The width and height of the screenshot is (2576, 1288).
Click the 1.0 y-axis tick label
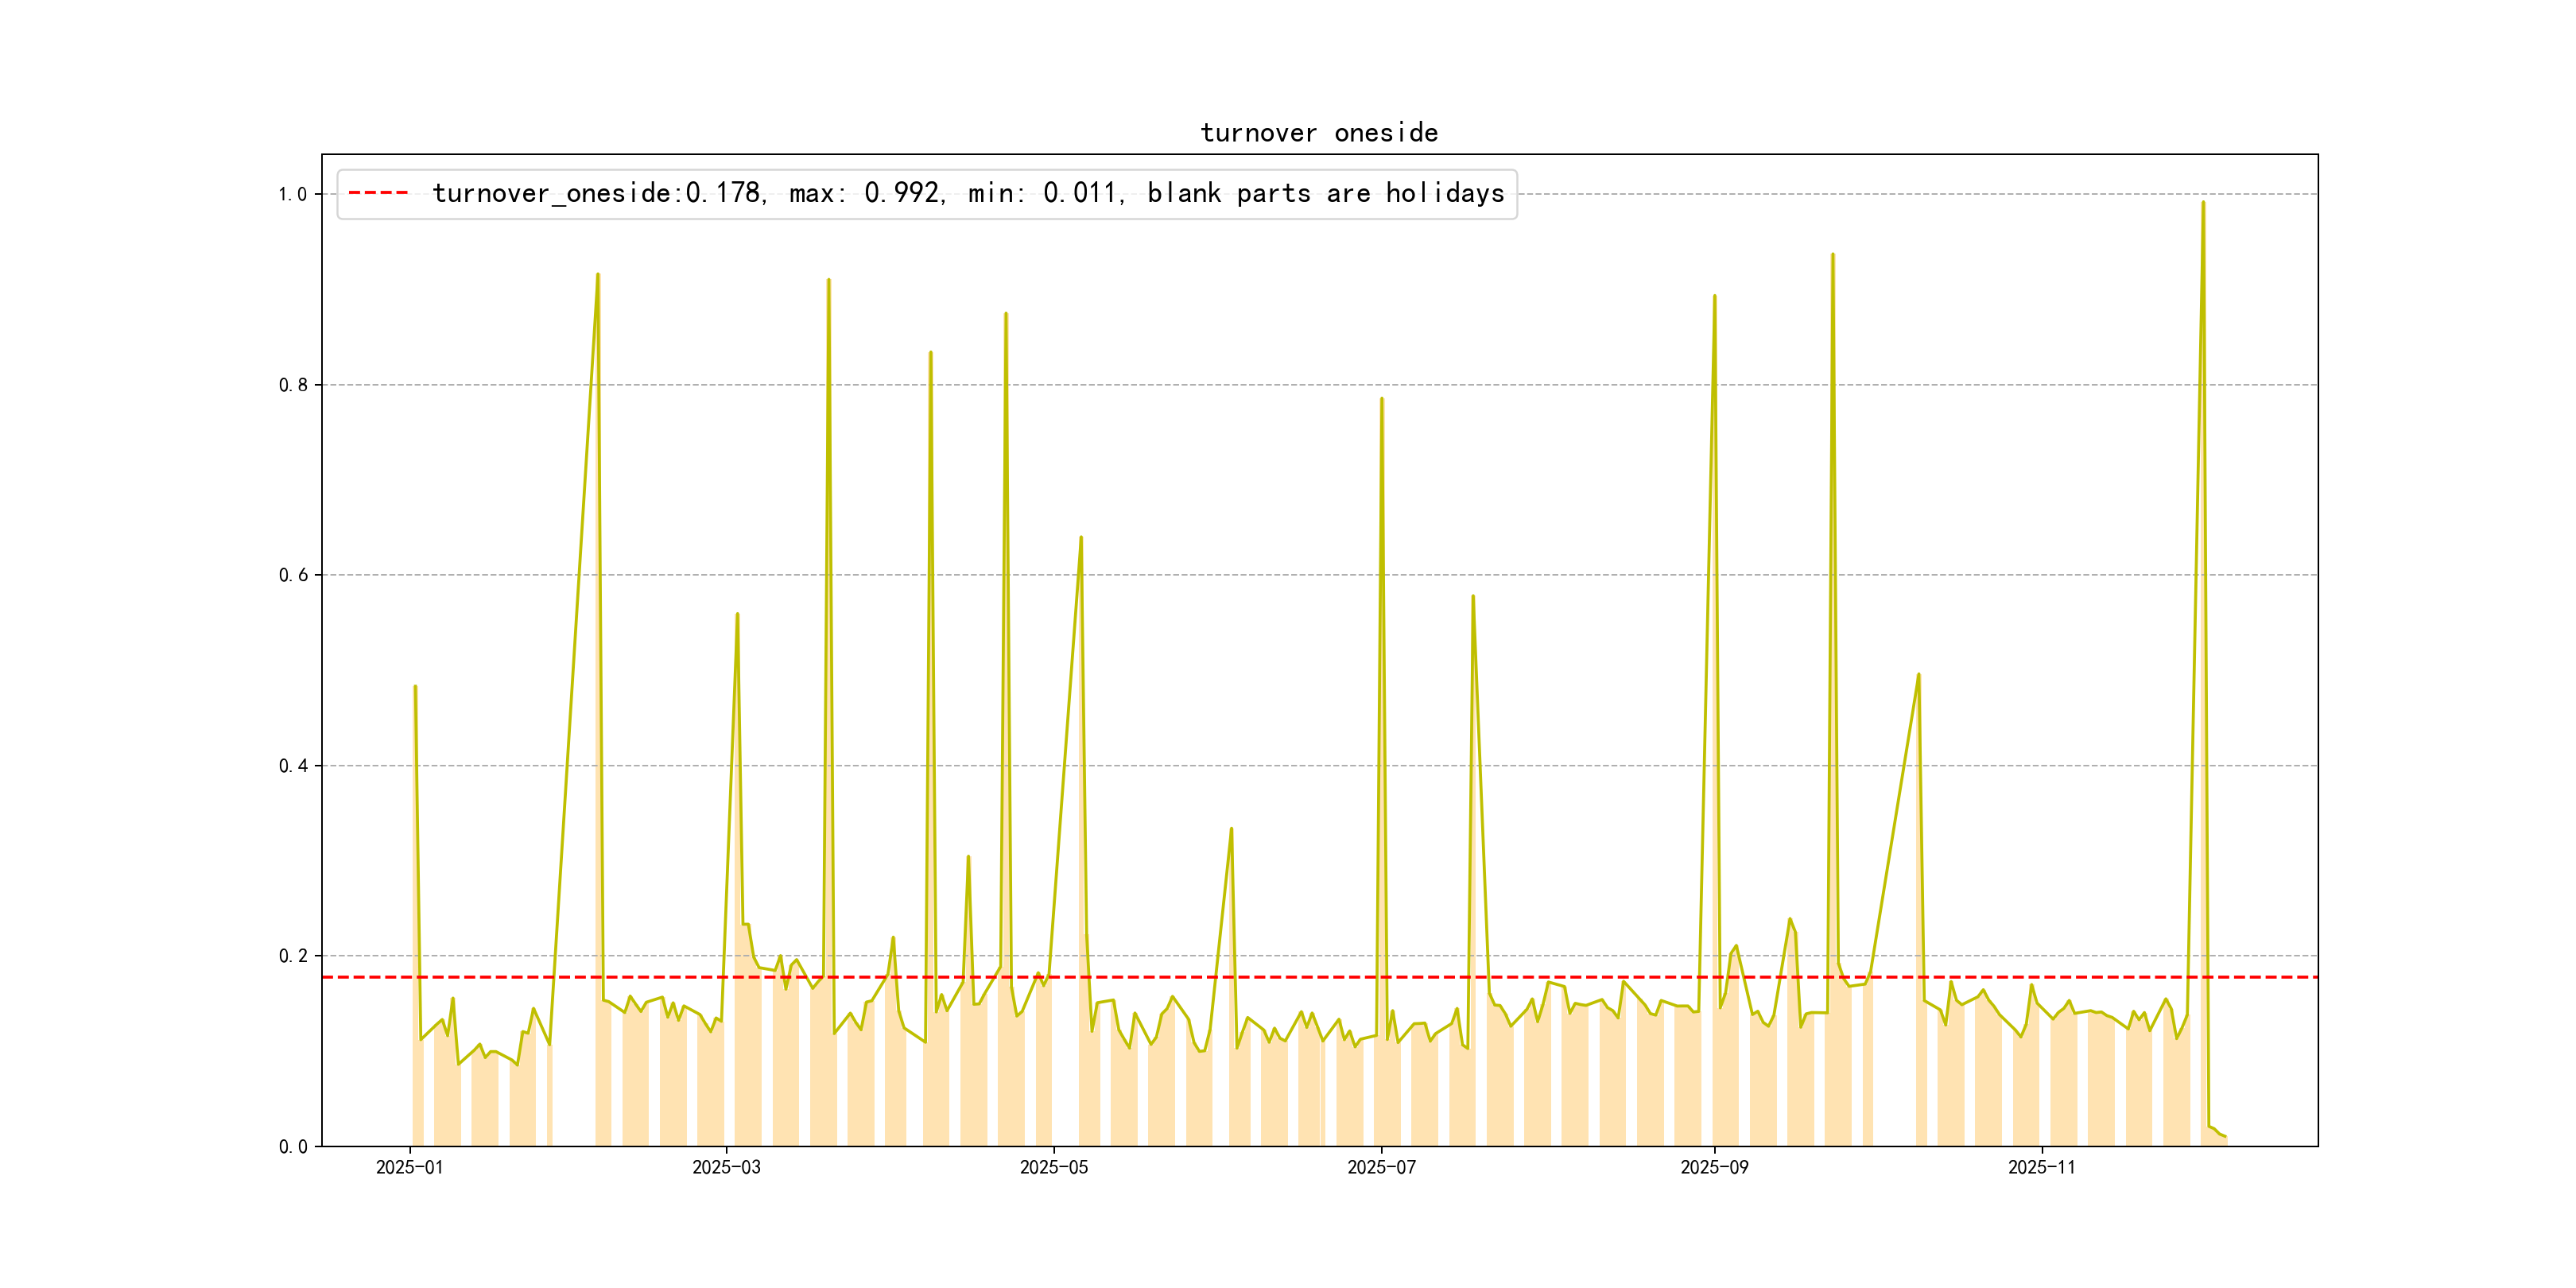pos(292,195)
